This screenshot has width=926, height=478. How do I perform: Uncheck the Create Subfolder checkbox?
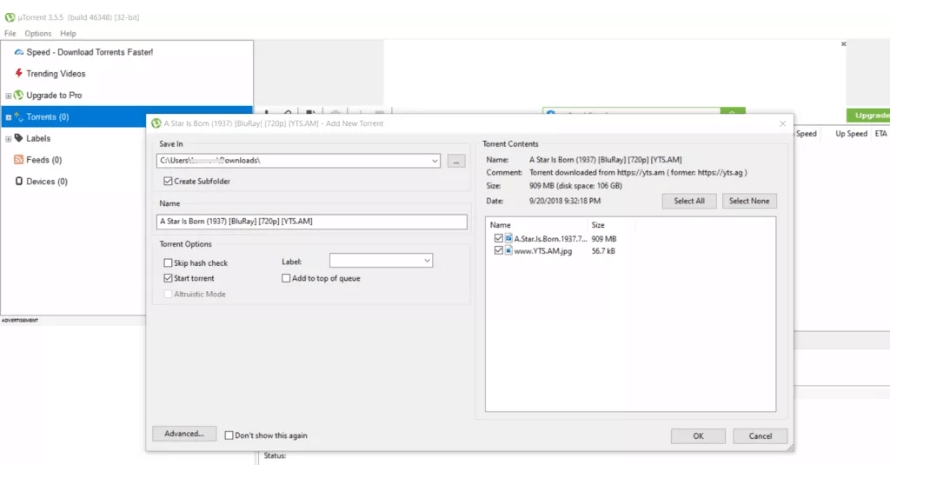167,181
